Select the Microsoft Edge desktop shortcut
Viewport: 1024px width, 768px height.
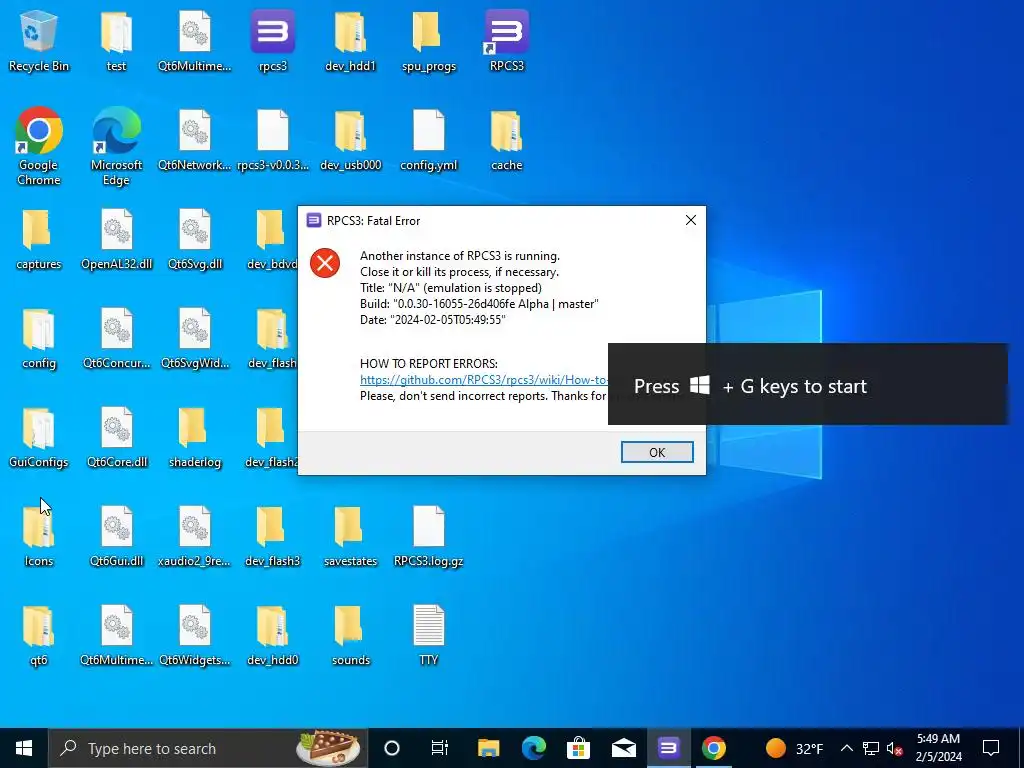click(x=116, y=146)
